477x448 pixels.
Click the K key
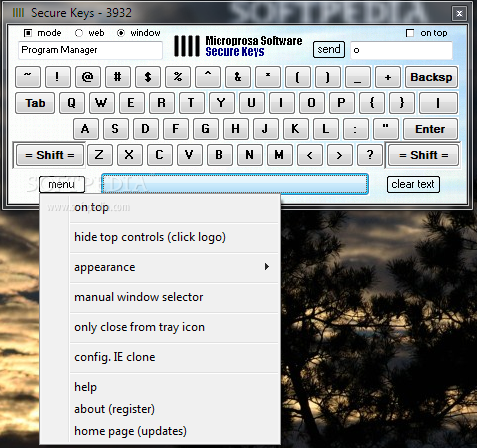296,129
